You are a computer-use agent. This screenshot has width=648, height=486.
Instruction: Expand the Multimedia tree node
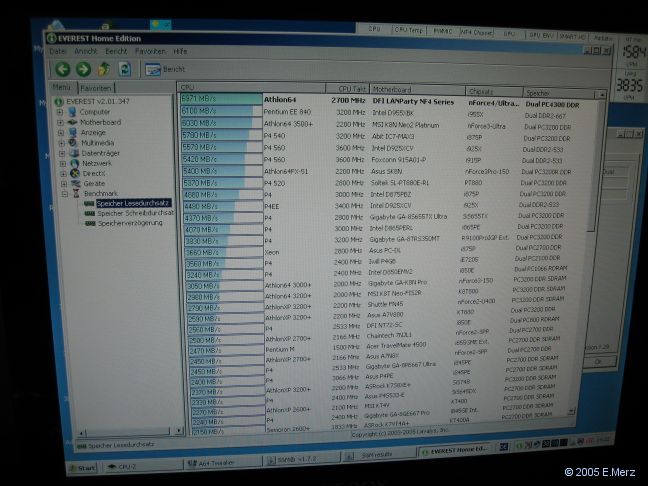coord(62,143)
